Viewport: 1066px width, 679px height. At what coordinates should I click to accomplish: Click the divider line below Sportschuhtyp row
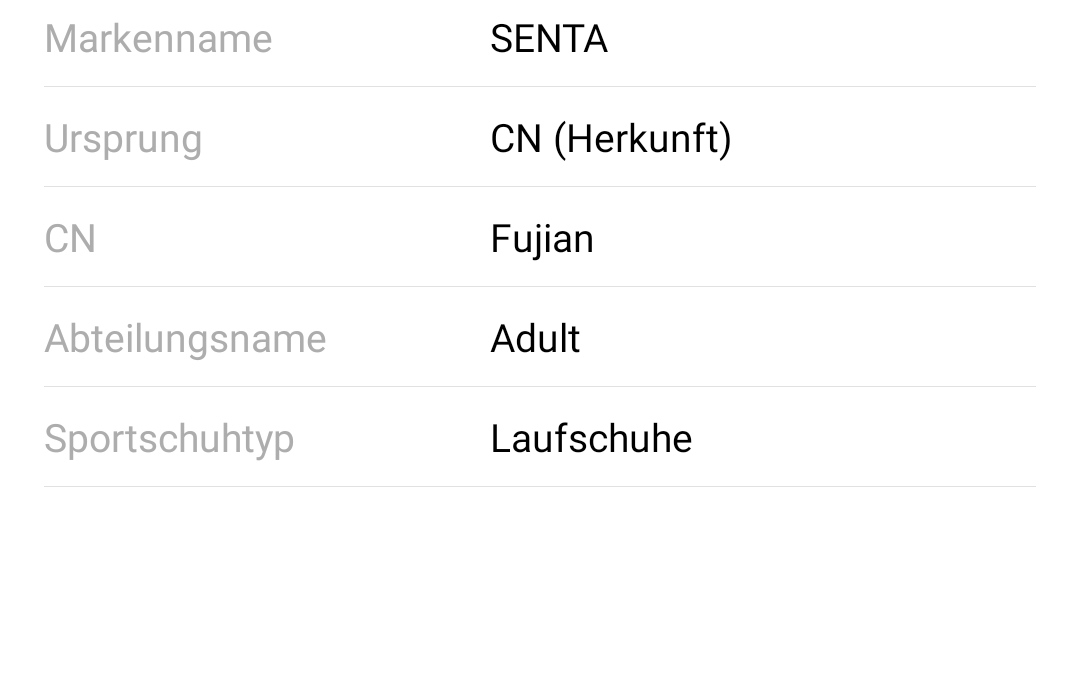point(540,487)
